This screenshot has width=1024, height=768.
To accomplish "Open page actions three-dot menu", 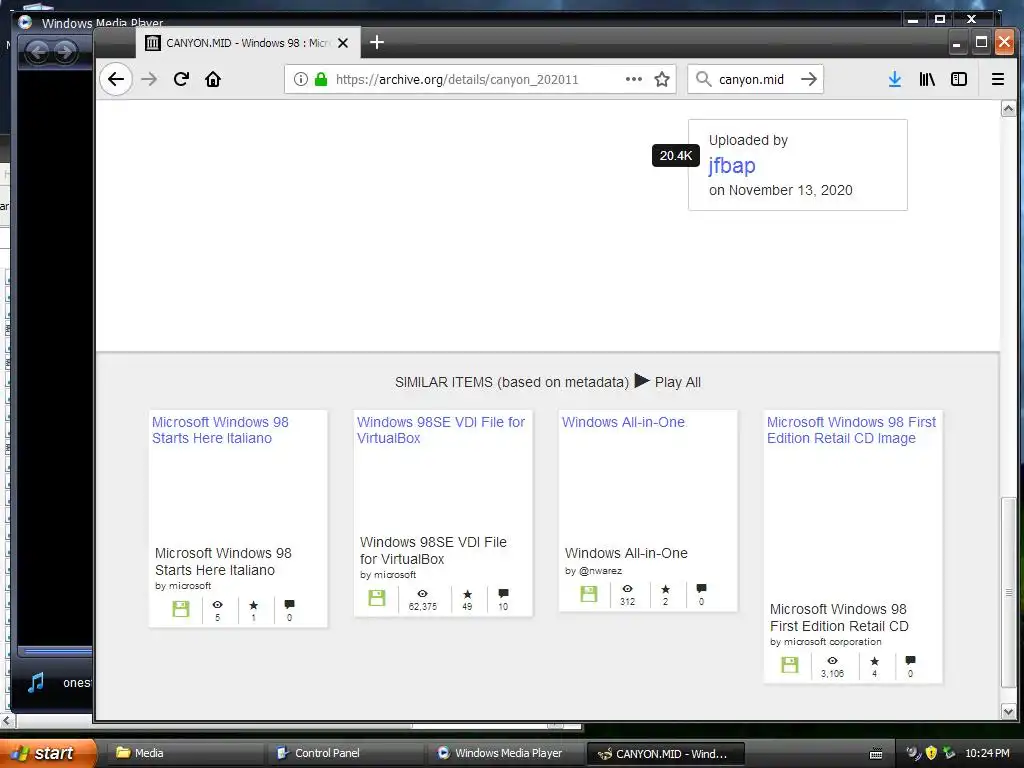I will click(633, 80).
